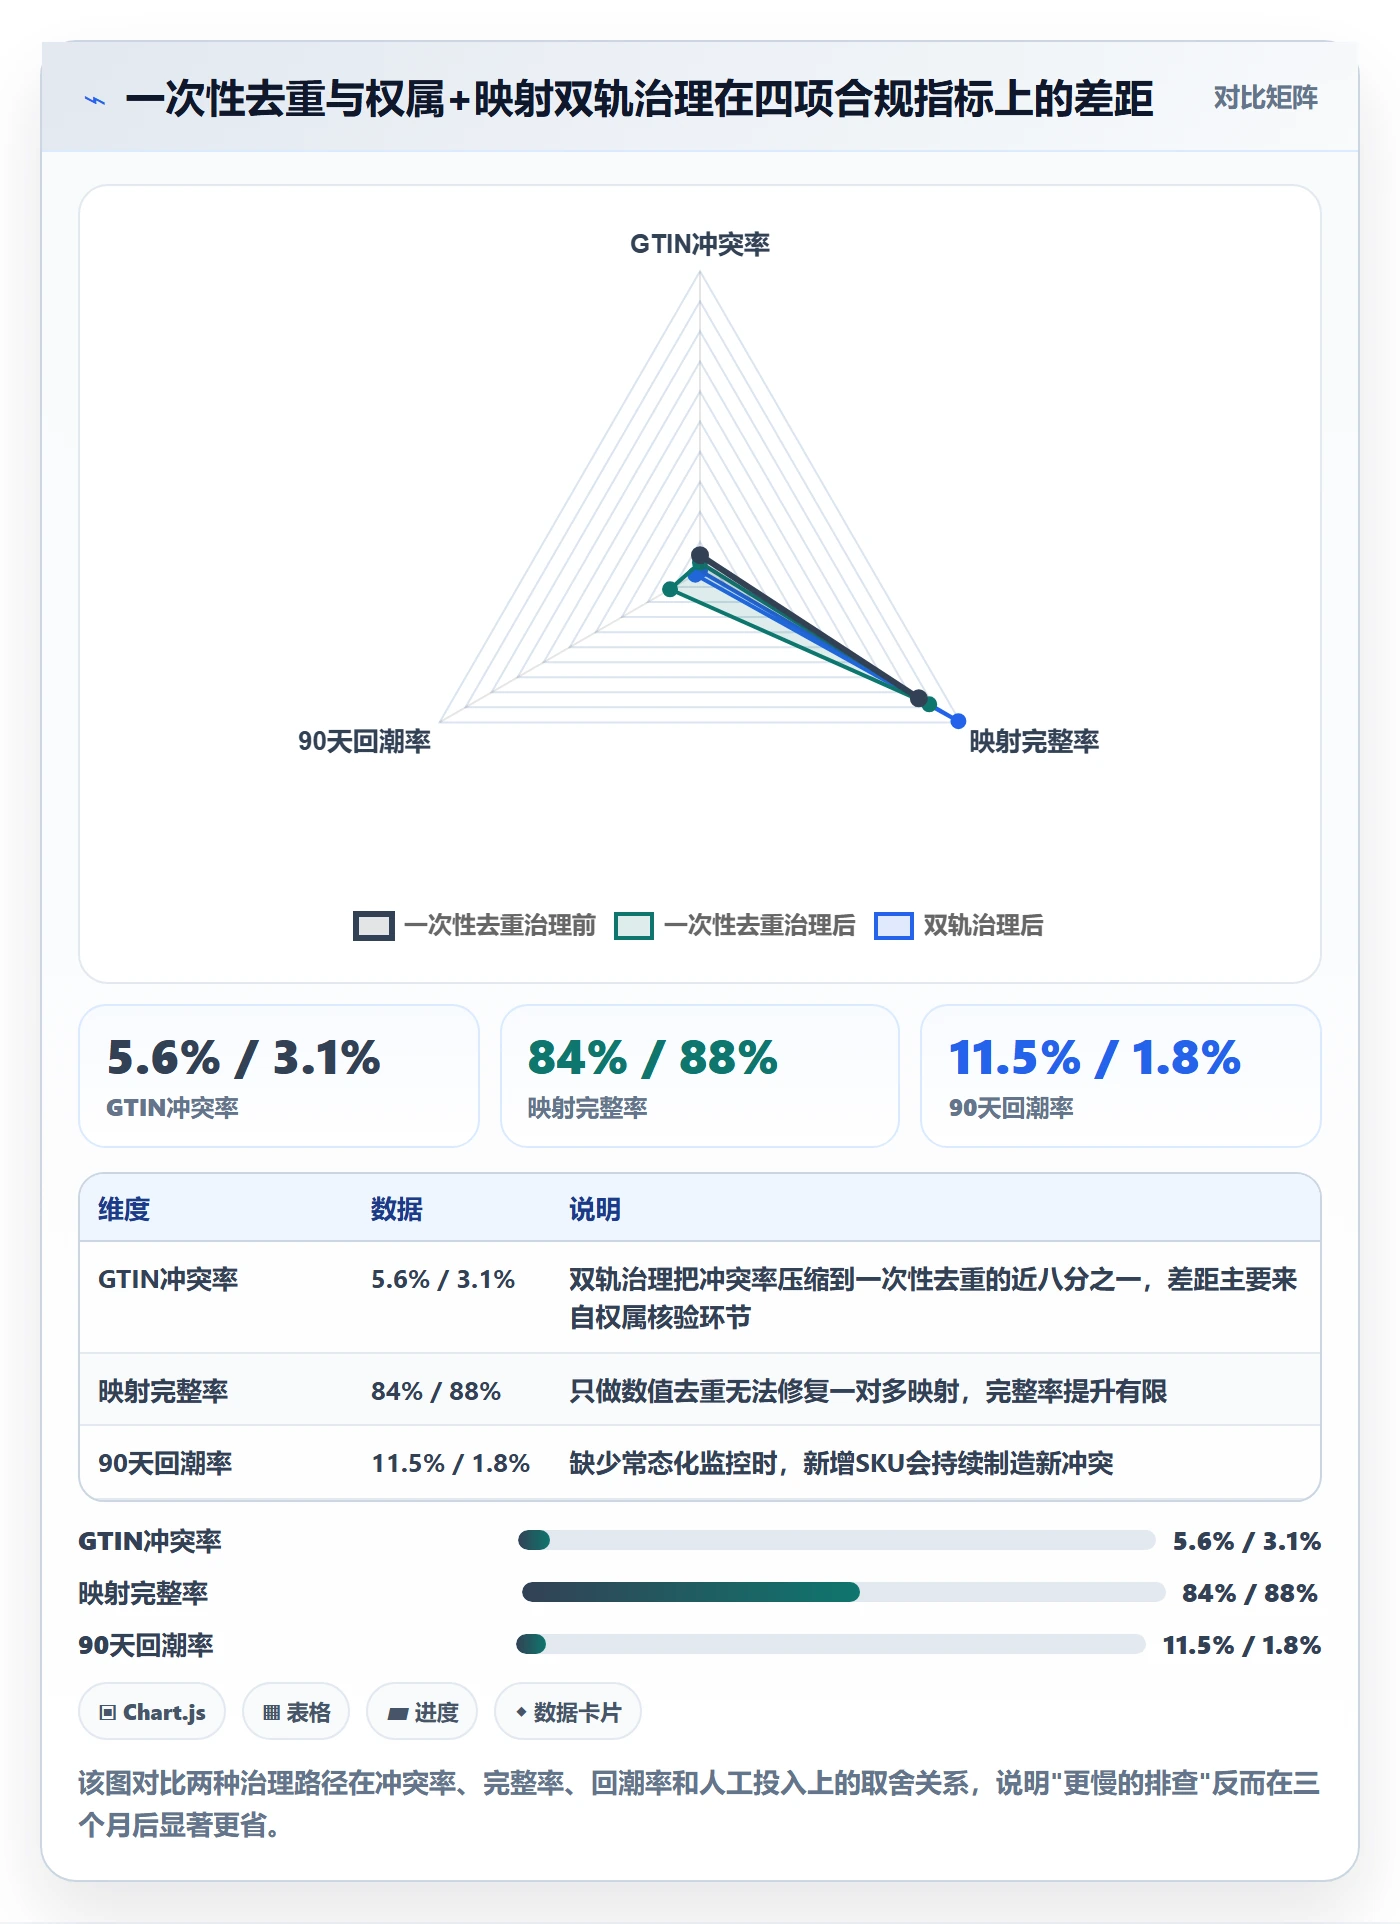Click the green data point toward 90天回潮率 axis
Screen dimensions: 1400x1924
[670, 590]
